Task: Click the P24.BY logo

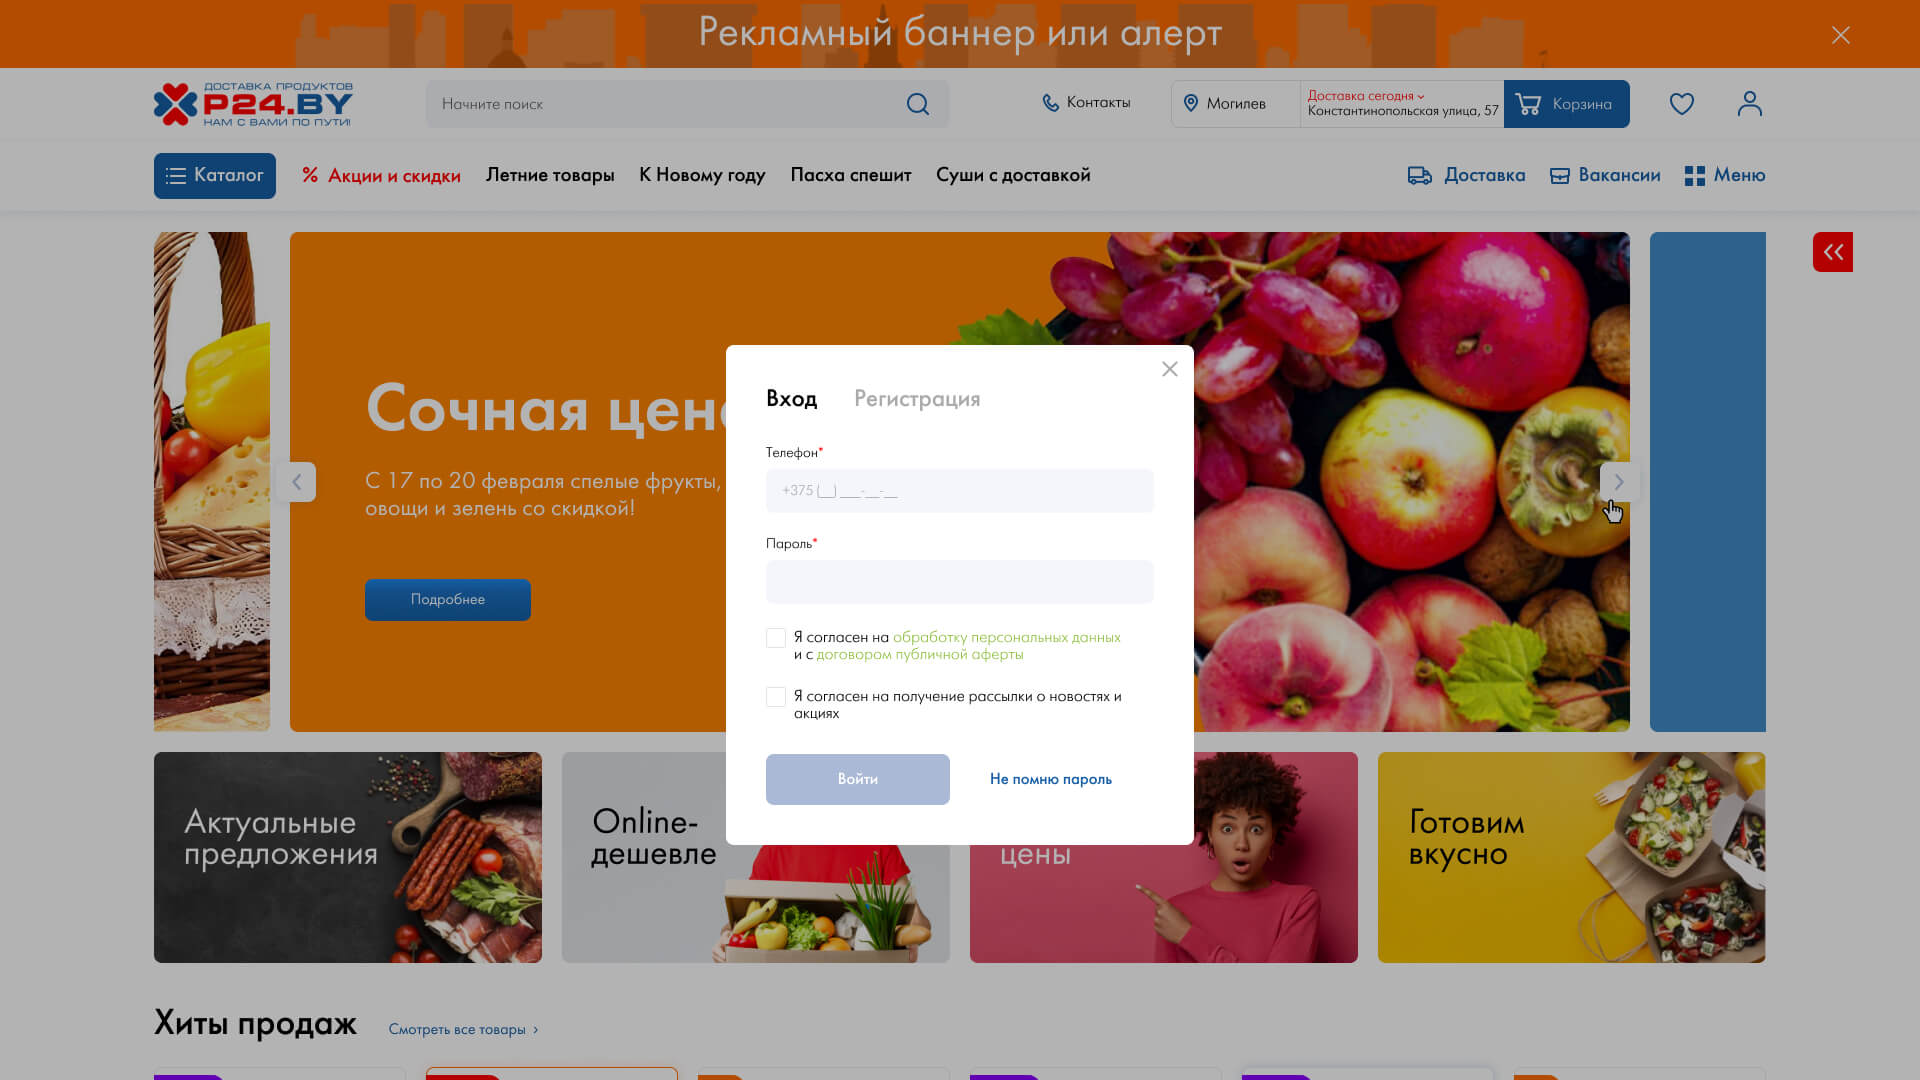Action: (253, 104)
